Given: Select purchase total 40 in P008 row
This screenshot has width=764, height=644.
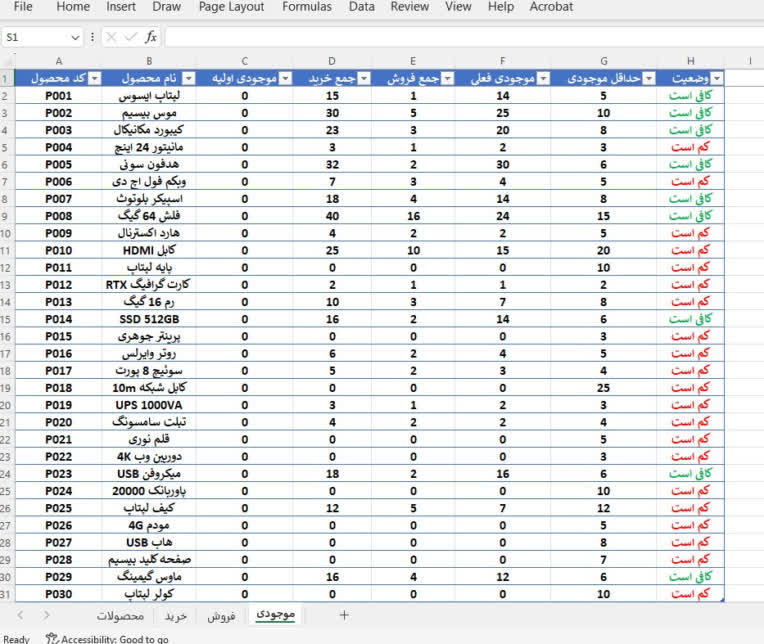Looking at the screenshot, I should coord(332,216).
